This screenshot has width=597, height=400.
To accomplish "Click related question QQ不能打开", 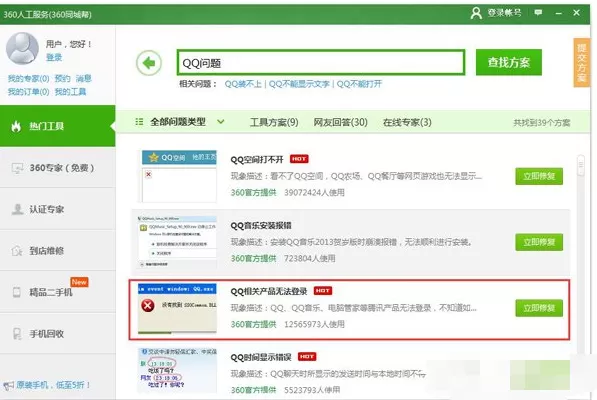I will (x=359, y=84).
